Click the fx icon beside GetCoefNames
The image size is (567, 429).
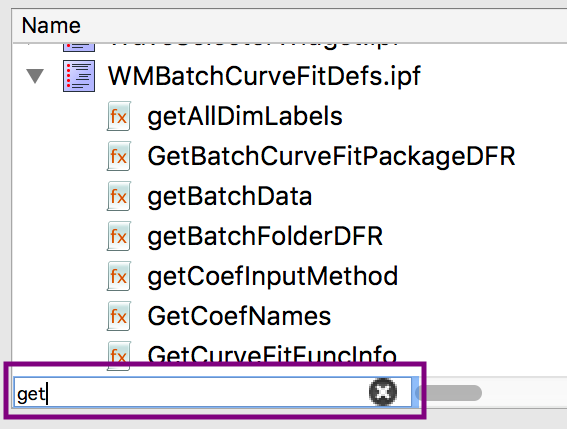(x=119, y=316)
